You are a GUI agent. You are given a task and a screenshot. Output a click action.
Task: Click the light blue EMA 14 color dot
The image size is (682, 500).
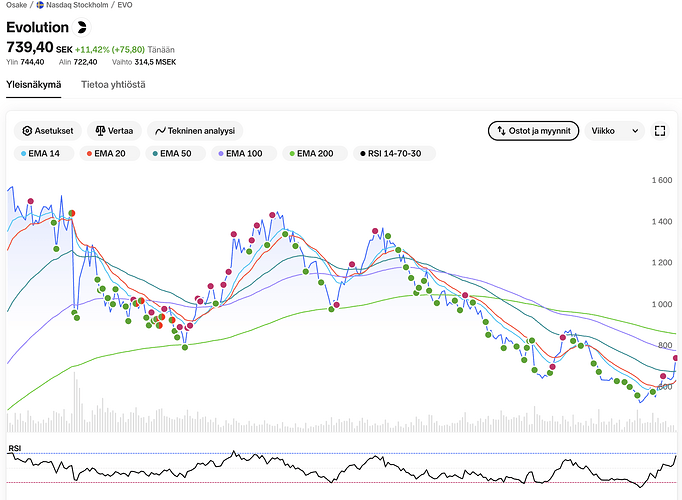click(23, 153)
